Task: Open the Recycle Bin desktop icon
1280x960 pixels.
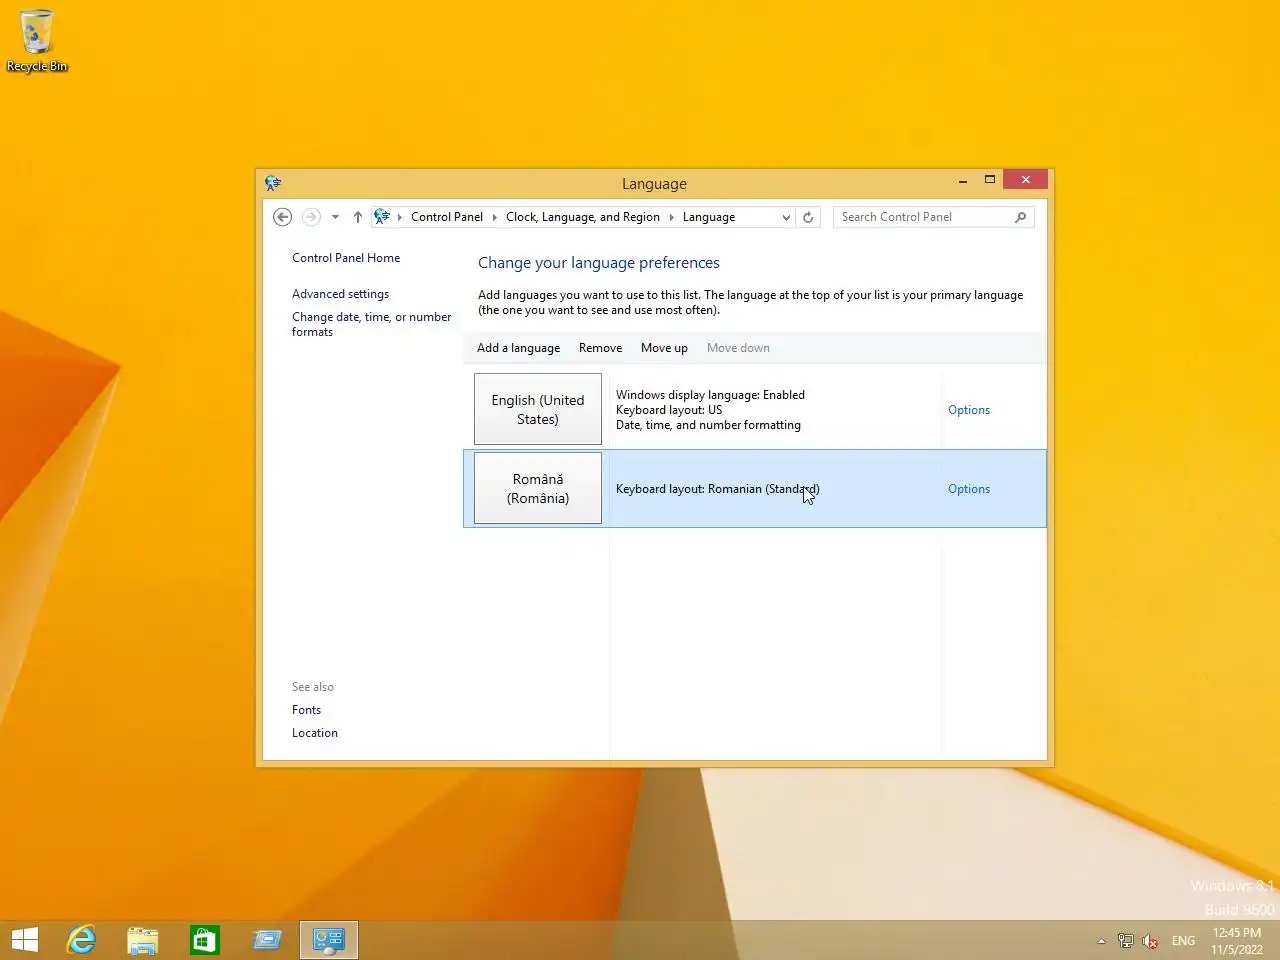Action: (37, 41)
